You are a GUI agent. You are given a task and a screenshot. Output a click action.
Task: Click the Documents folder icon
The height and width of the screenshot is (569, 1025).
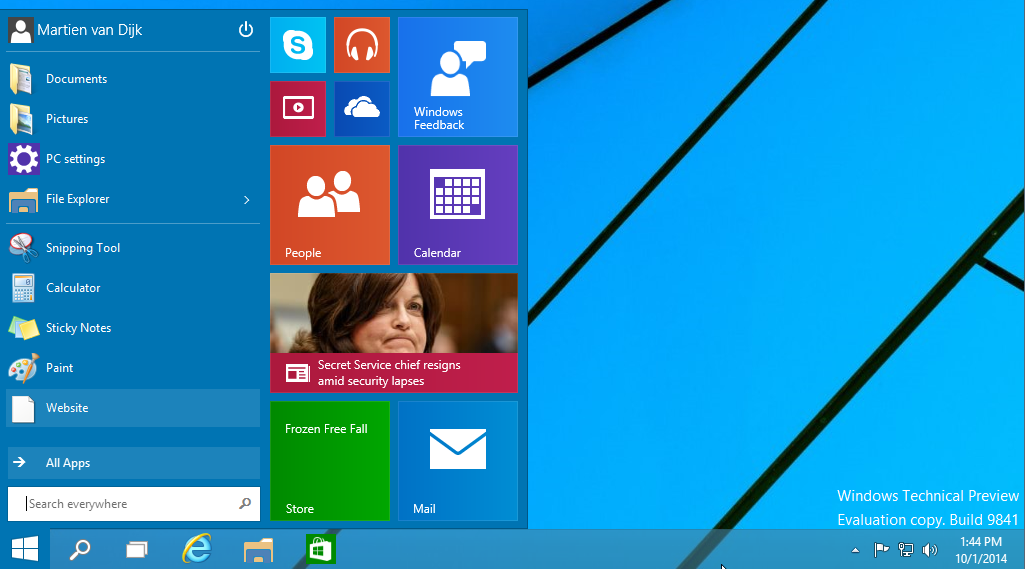click(x=21, y=79)
